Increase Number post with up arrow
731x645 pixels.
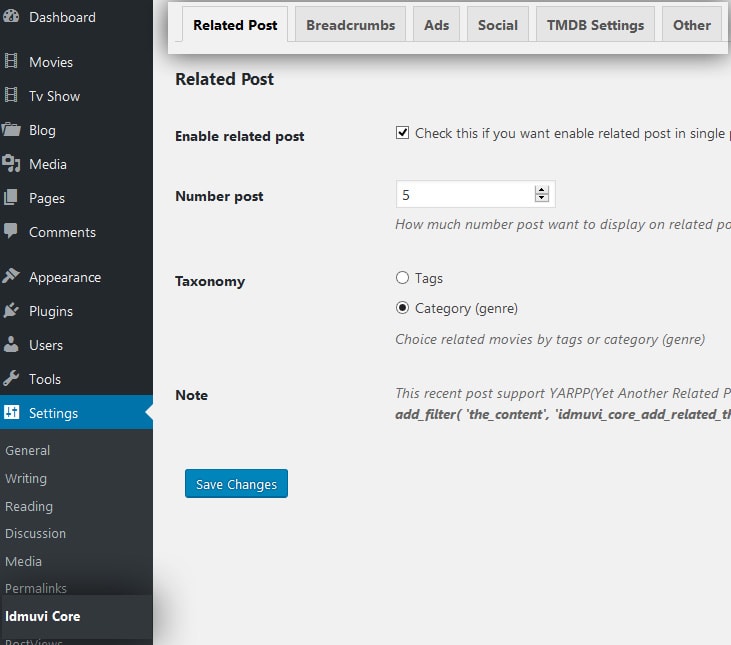click(x=542, y=190)
